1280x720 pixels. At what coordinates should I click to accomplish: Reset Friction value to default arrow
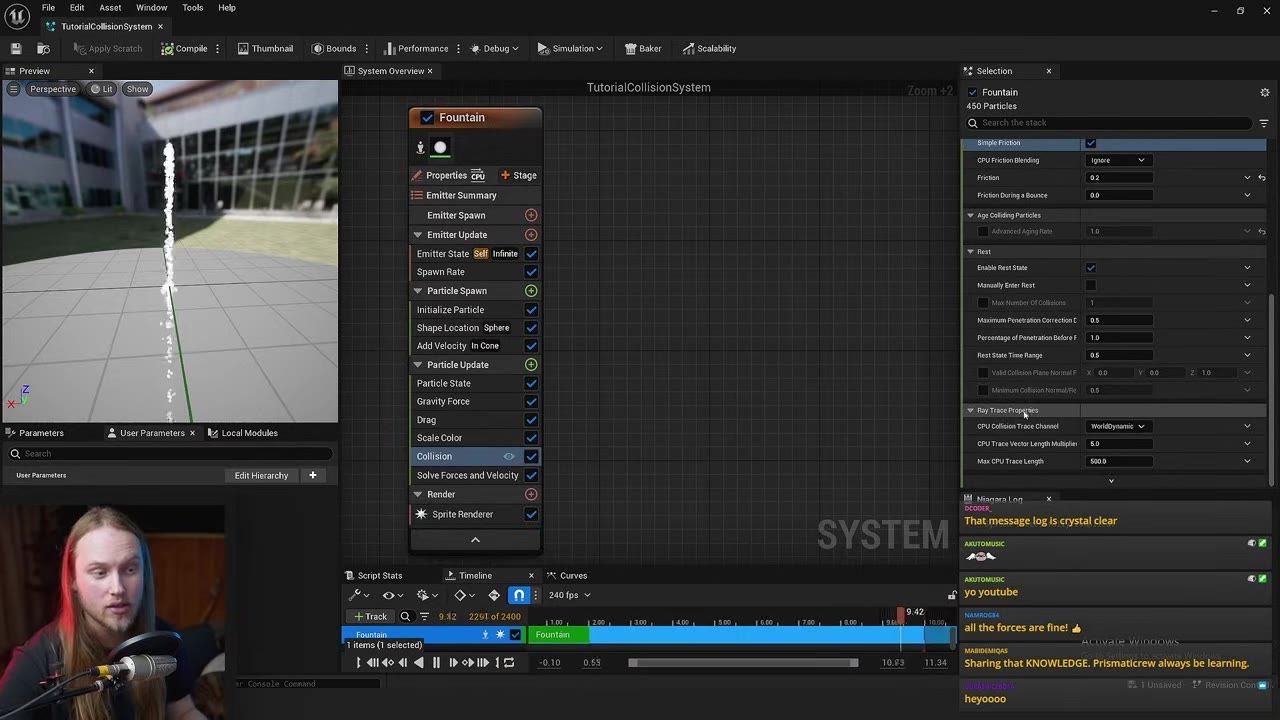1262,178
